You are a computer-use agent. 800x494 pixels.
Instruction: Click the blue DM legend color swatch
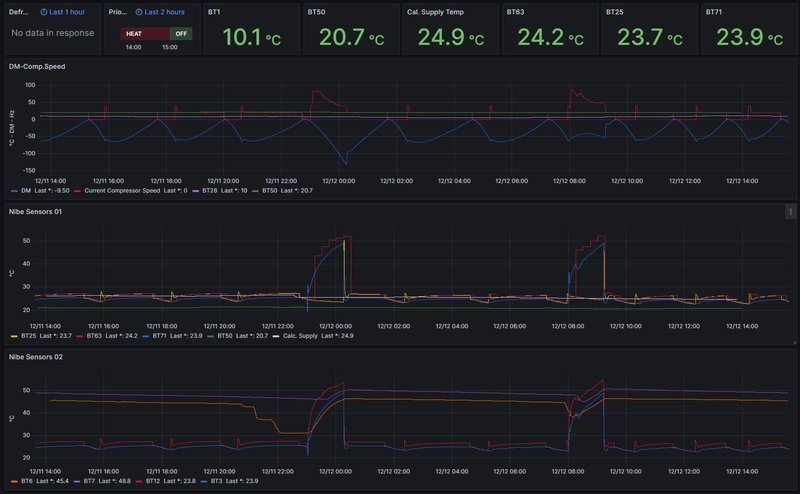[14, 191]
